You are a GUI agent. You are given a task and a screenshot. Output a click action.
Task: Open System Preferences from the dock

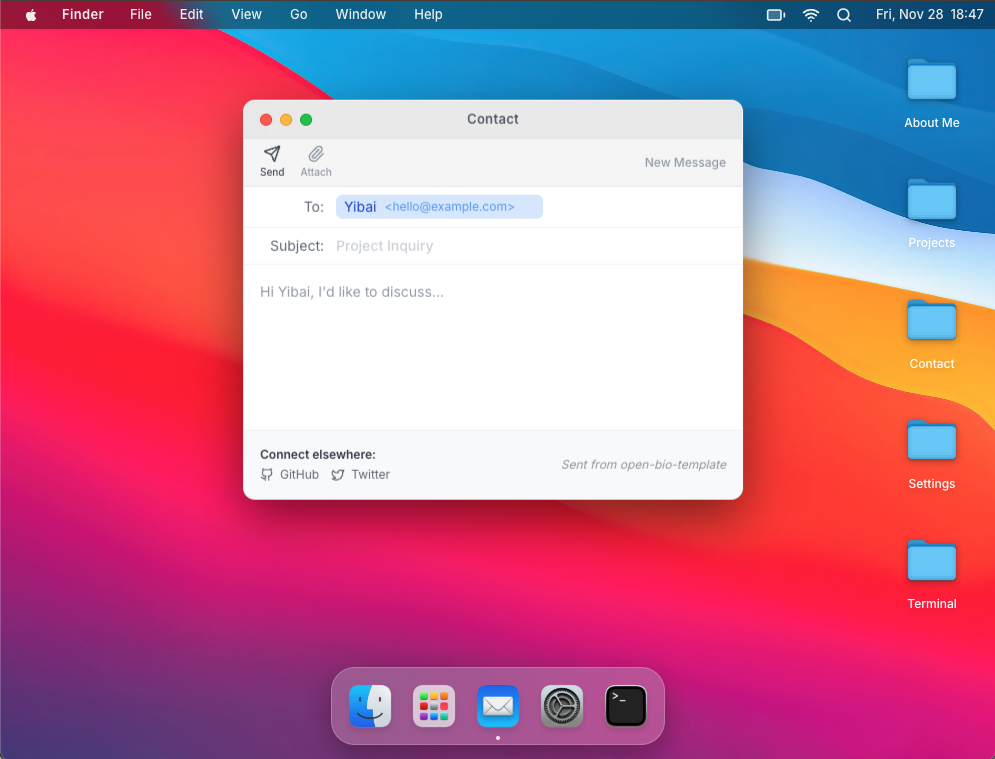(x=562, y=706)
